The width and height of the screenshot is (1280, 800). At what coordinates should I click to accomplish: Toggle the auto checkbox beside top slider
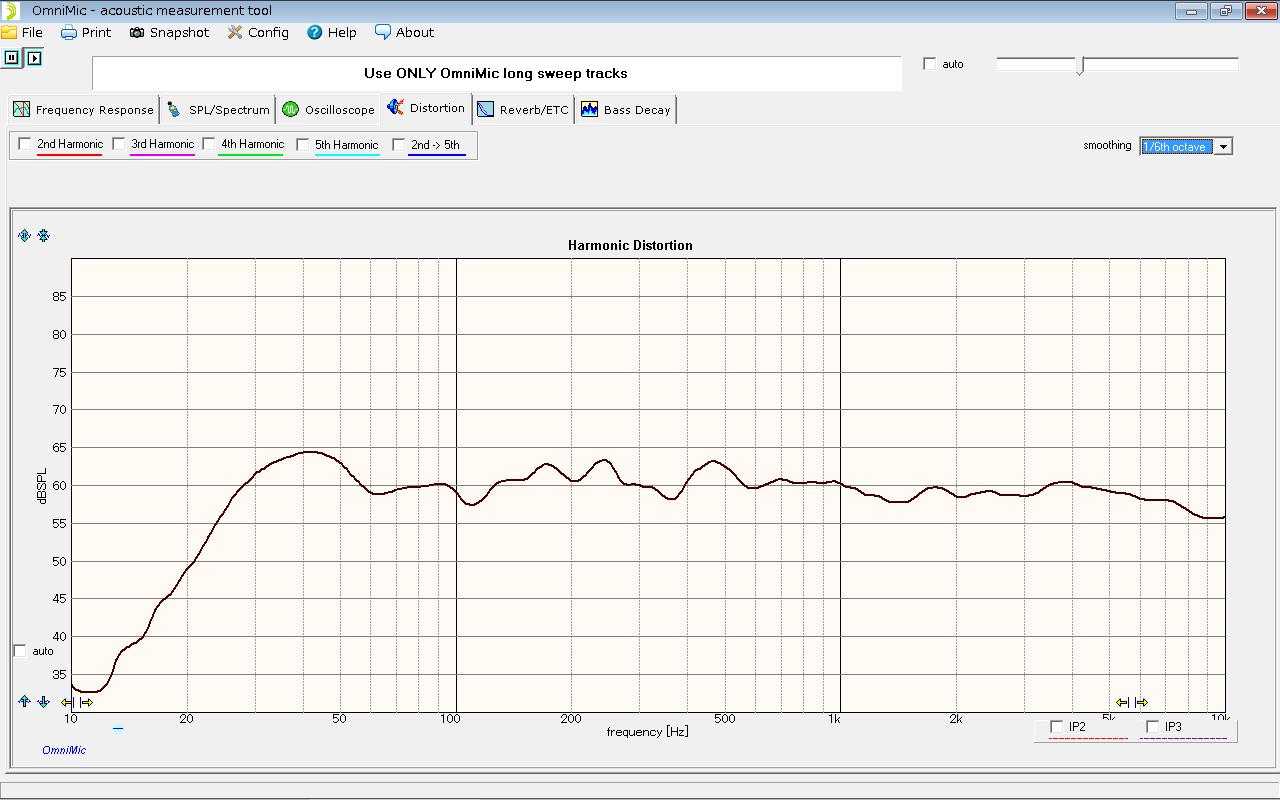point(930,64)
